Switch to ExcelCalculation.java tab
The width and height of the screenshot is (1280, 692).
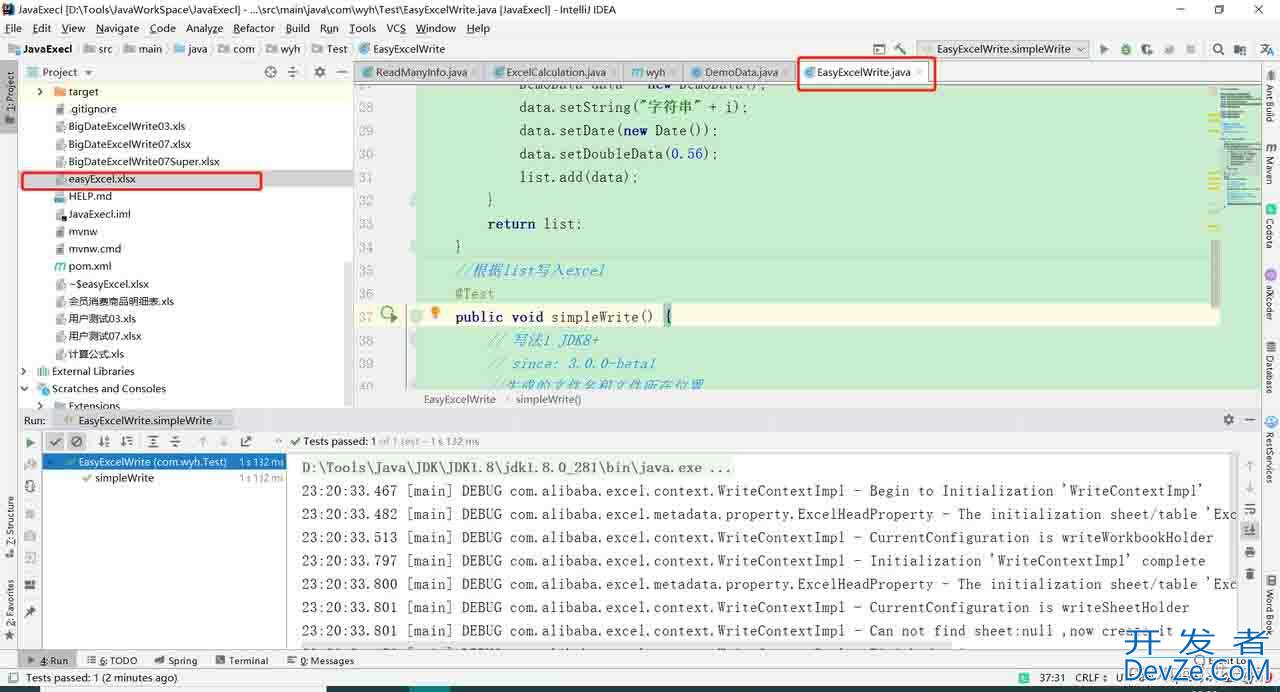[556, 72]
